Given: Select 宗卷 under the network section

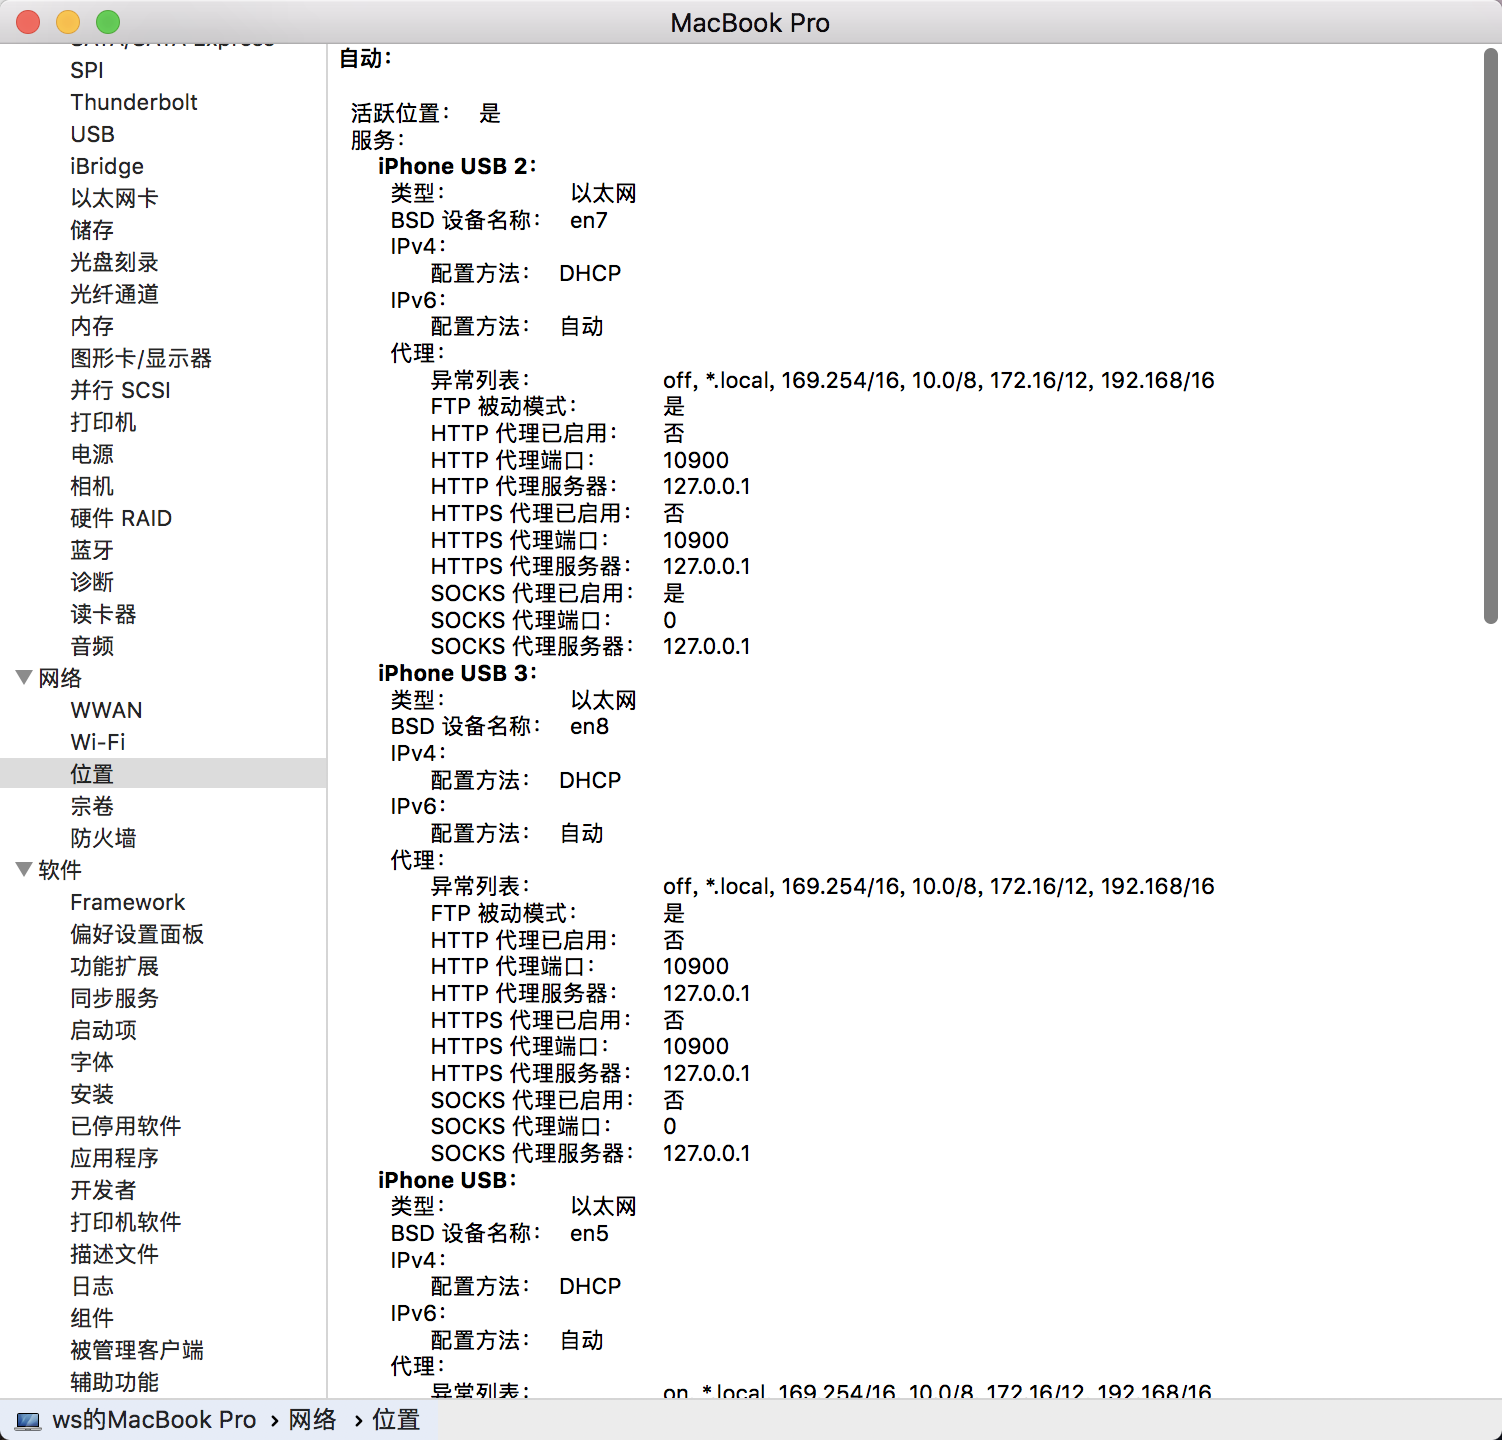Looking at the screenshot, I should pos(92,806).
